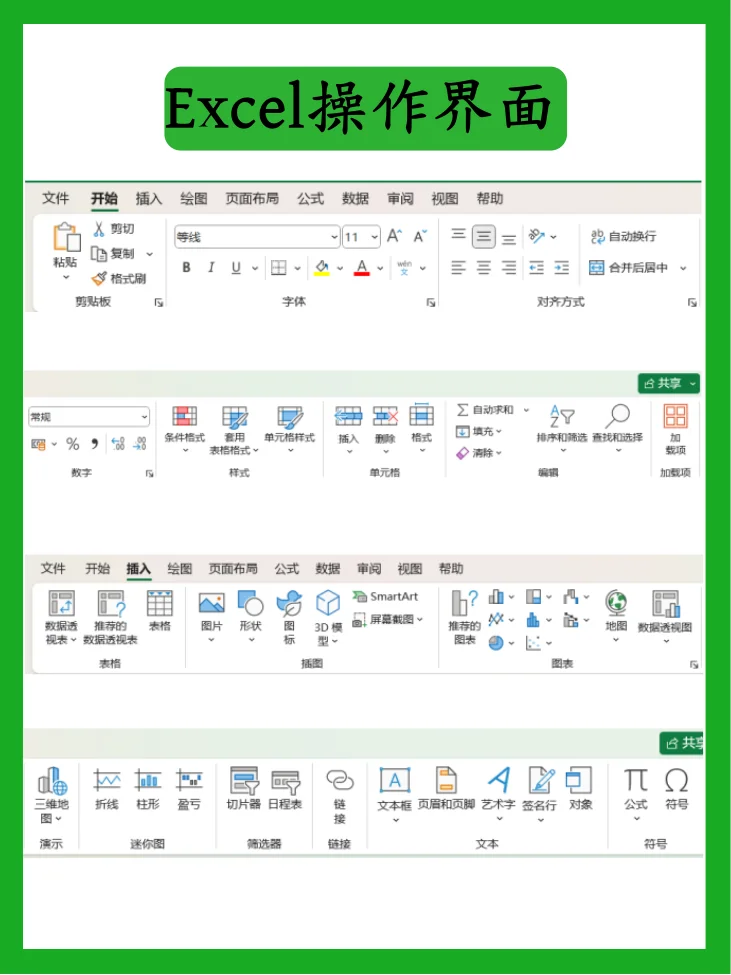This screenshot has width=731, height=975.
Task: Toggle Italic (I) formatting
Action: 211,267
